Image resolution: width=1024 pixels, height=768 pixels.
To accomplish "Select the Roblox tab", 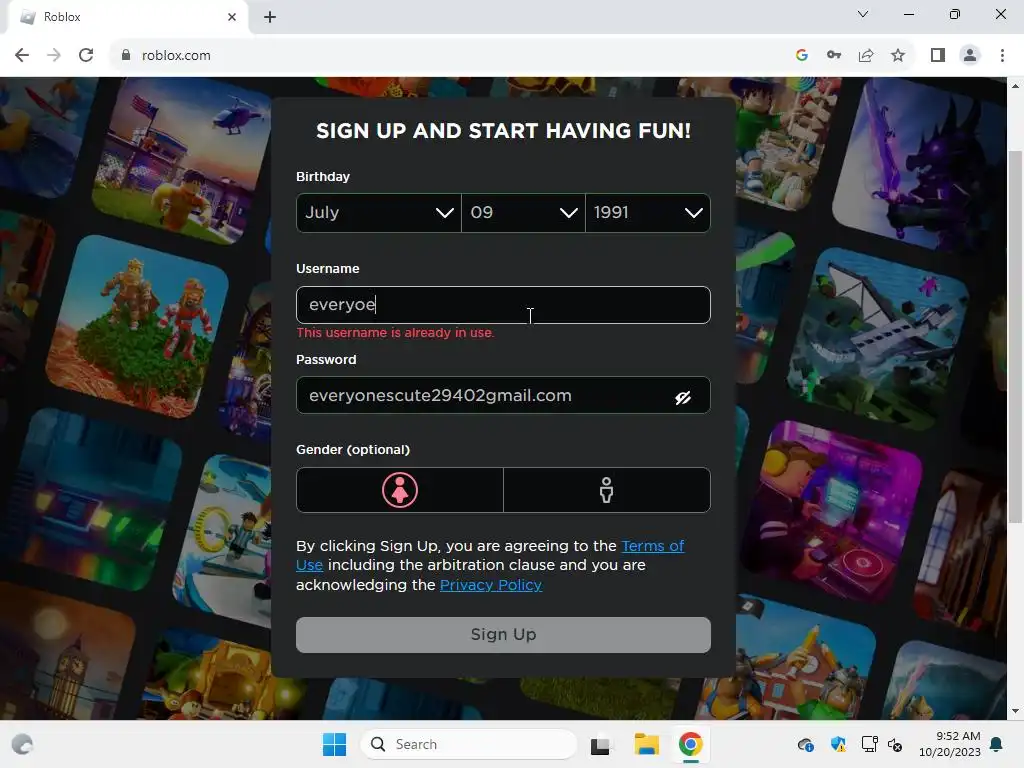I will coord(127,17).
